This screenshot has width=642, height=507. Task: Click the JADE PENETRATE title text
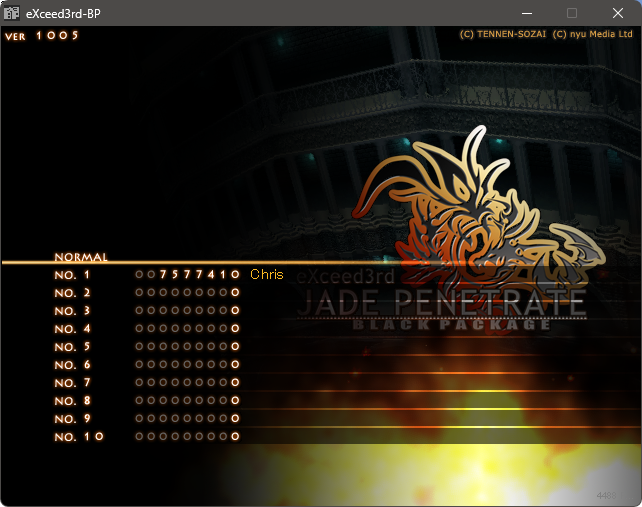click(x=440, y=302)
